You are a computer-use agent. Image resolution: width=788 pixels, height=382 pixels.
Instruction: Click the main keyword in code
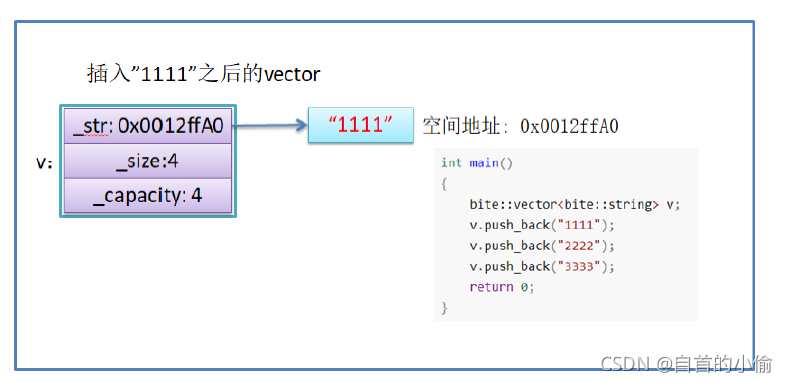[x=484, y=163]
